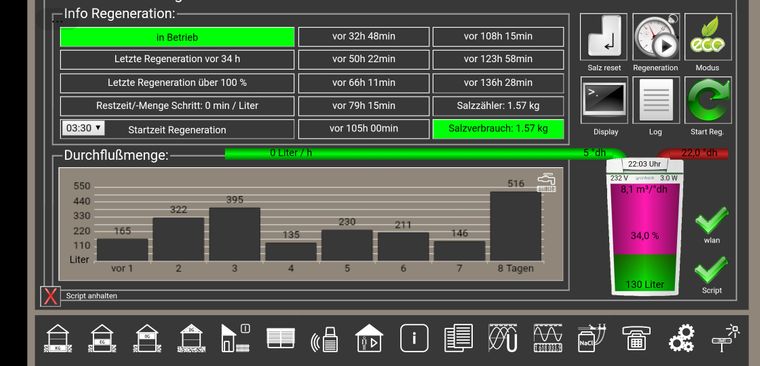Viewport: 760px width, 366px height.
Task: Click the 516 bar for 8 Tagen
Action: pos(516,226)
